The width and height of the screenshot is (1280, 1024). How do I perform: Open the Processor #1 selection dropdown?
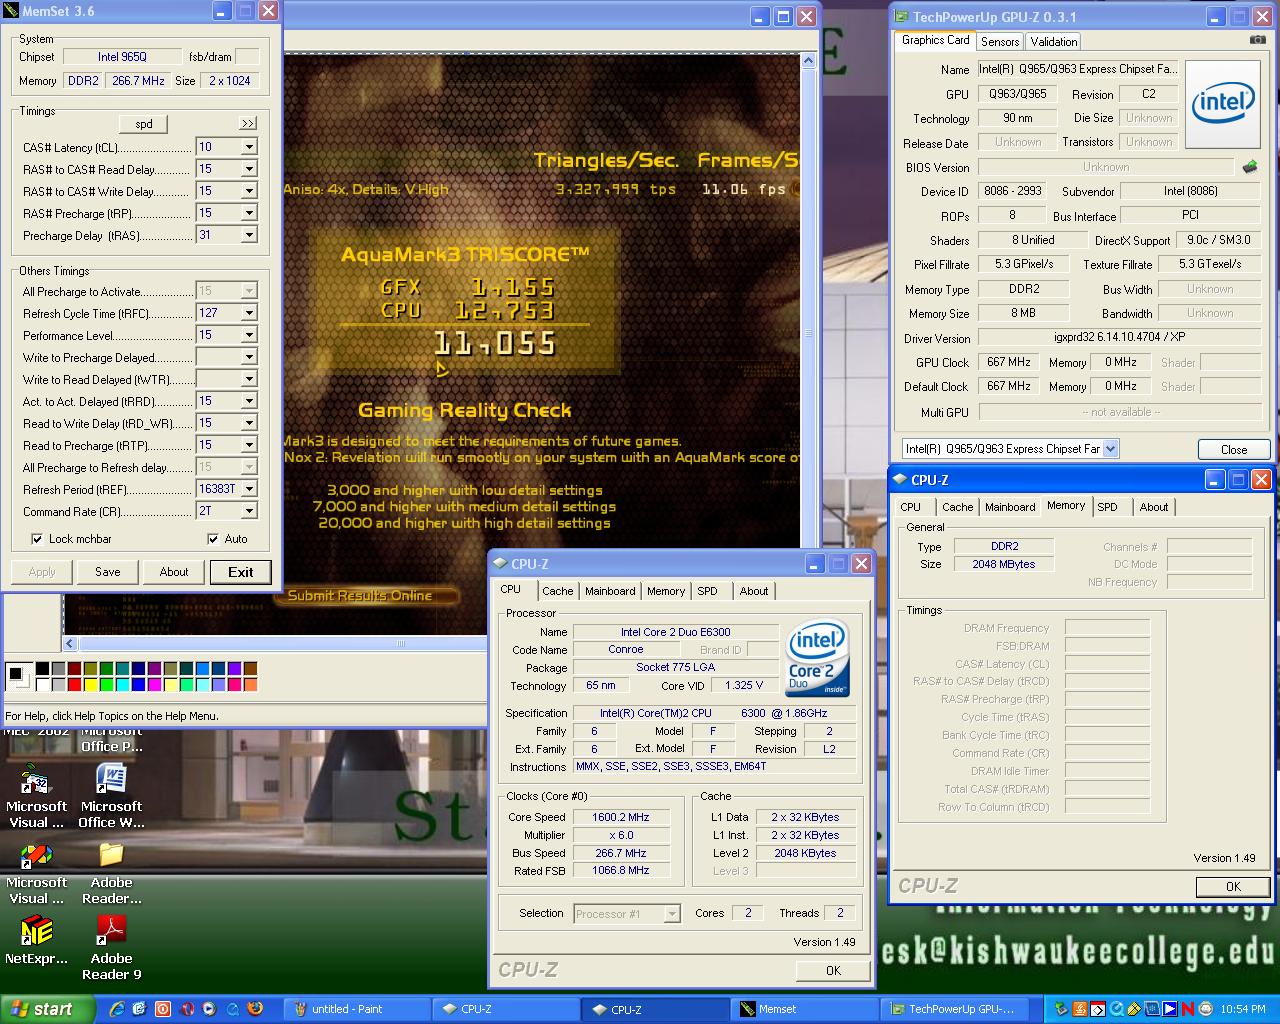pos(672,913)
